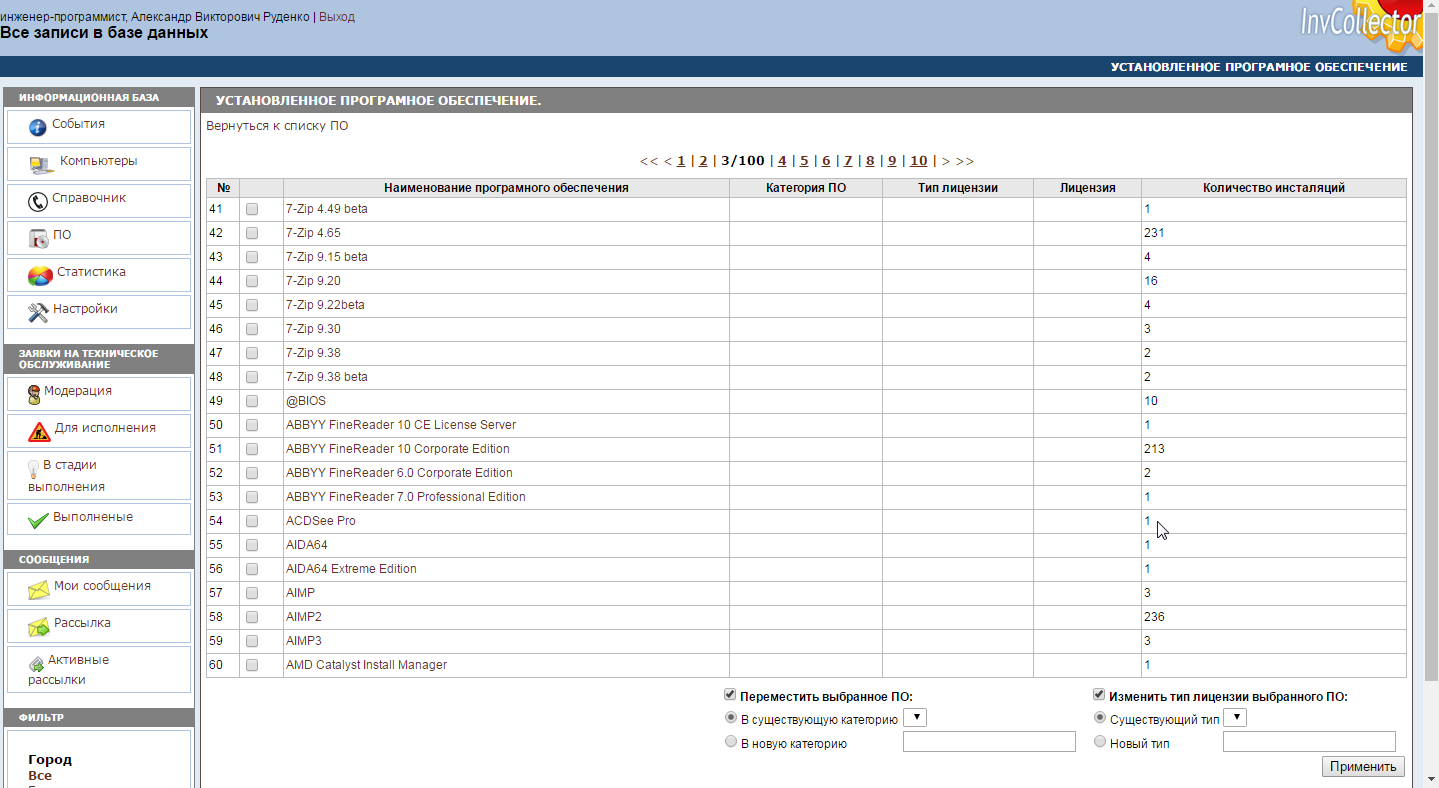Viewport: 1439px width, 788px height.
Task: Open Справочник phone icon
Action: tap(38, 201)
